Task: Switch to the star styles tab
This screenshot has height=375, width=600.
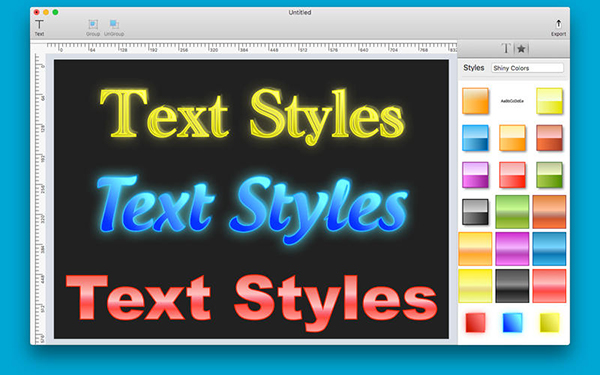Action: click(x=521, y=49)
